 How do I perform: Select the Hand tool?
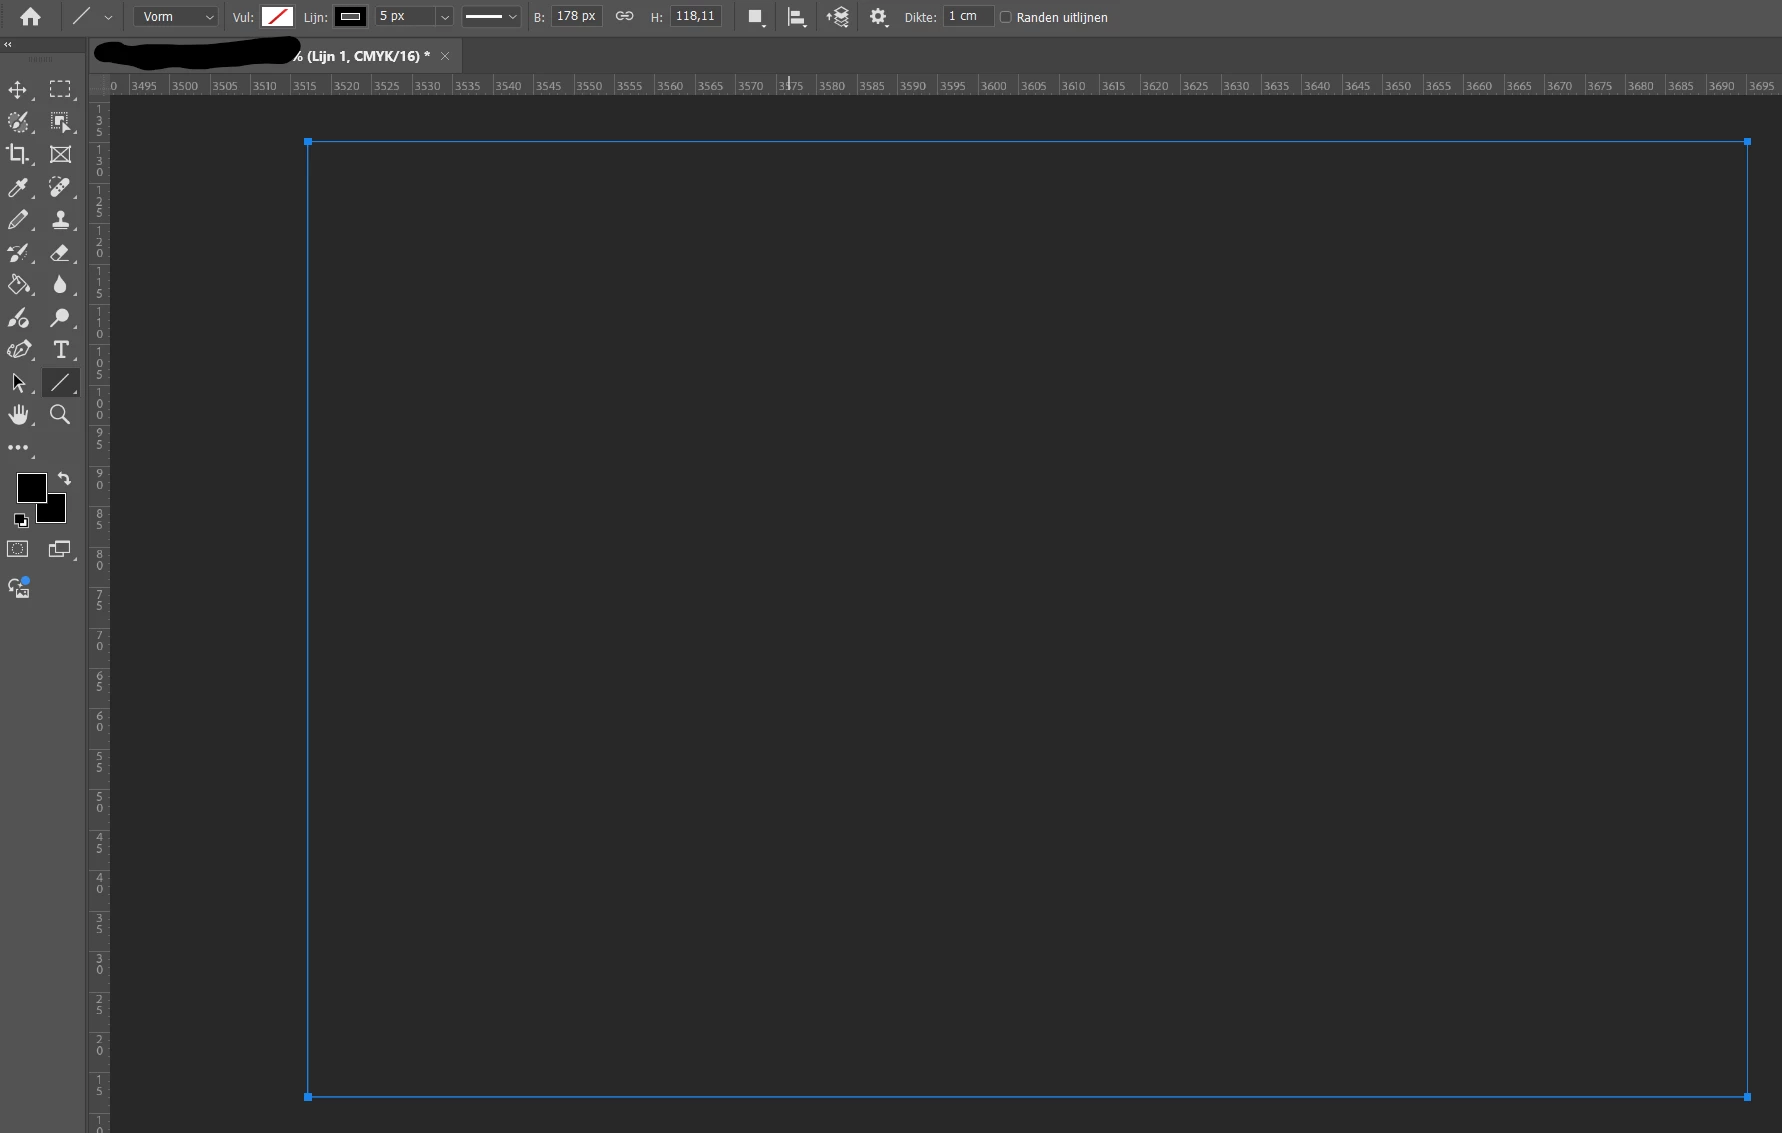click(x=18, y=414)
